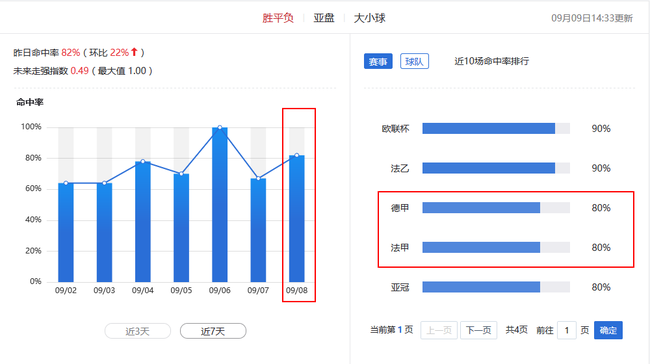This screenshot has width=650, height=364.
Task: Click the 09/02 bar in chart
Action: (66, 233)
